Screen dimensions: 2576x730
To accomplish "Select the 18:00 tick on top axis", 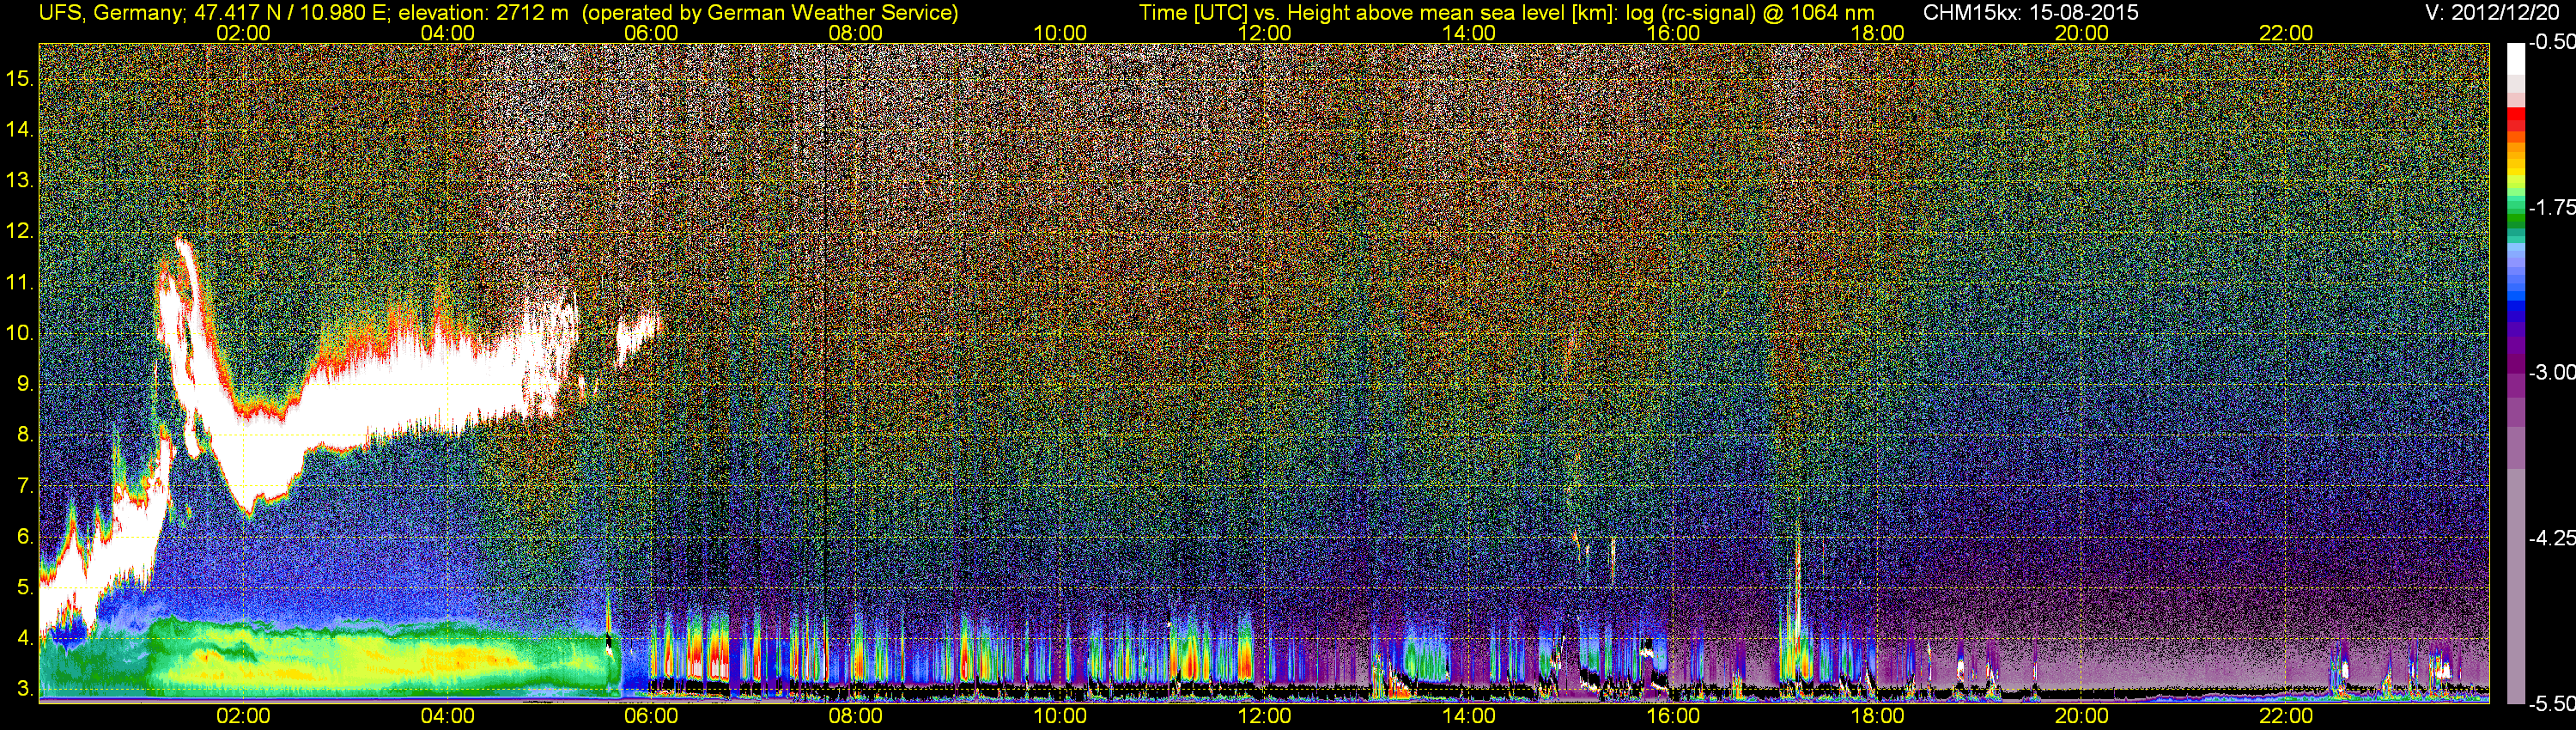I will coord(1877,33).
